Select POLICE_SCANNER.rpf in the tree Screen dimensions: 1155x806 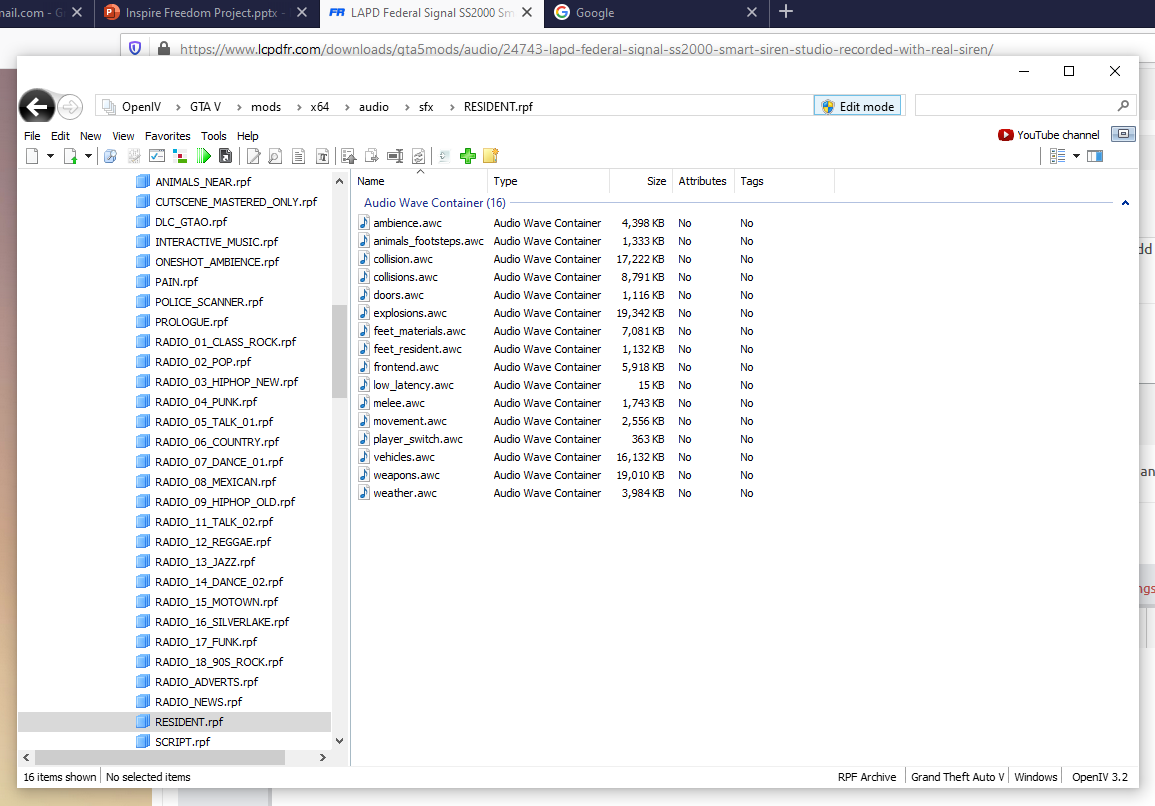click(x=208, y=302)
